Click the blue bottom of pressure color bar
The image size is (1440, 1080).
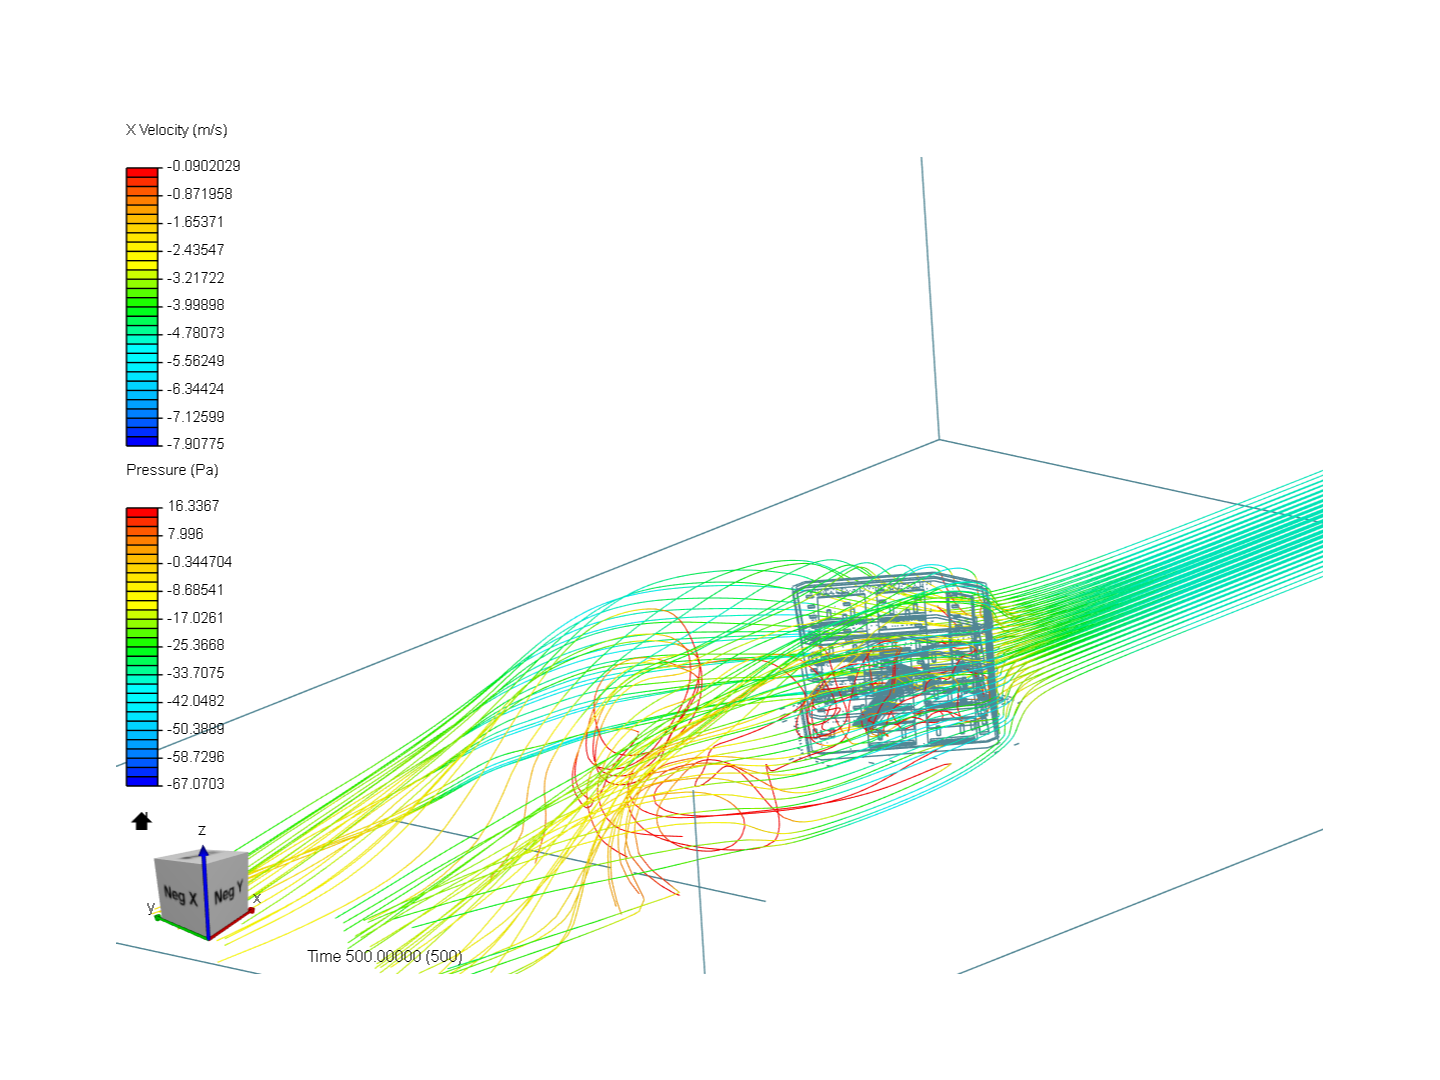(x=142, y=780)
